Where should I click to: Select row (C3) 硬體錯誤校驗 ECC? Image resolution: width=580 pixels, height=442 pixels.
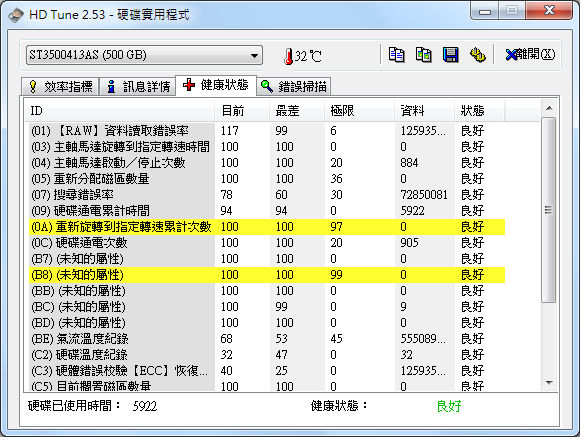267,371
